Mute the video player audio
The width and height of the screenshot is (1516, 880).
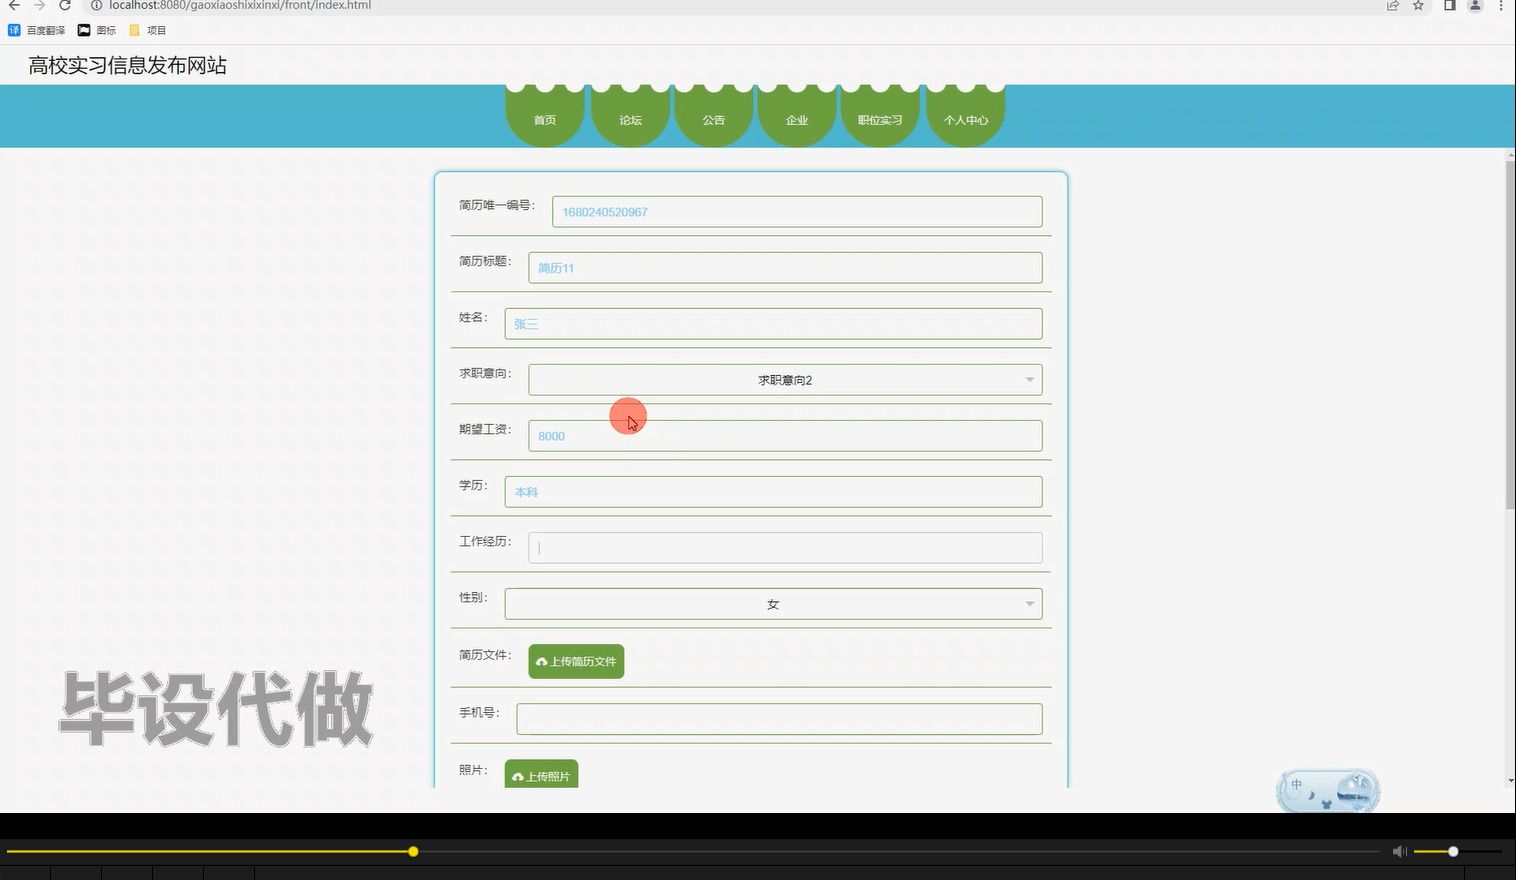pos(1399,851)
